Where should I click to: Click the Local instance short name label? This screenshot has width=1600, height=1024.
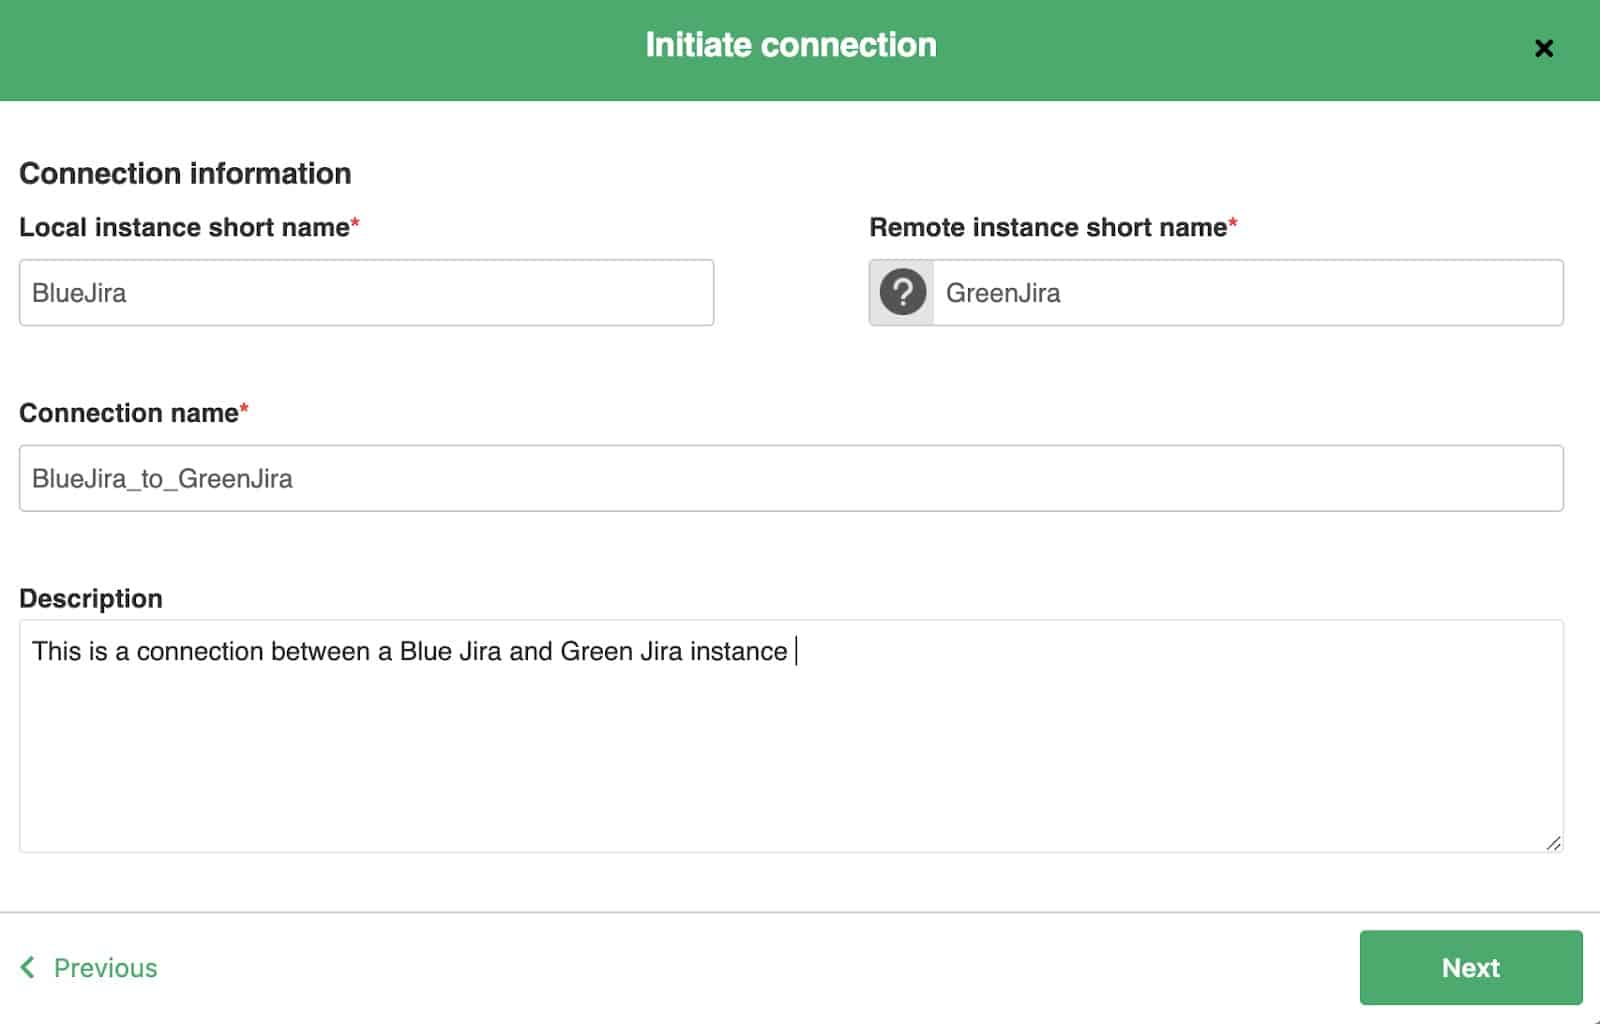point(189,227)
